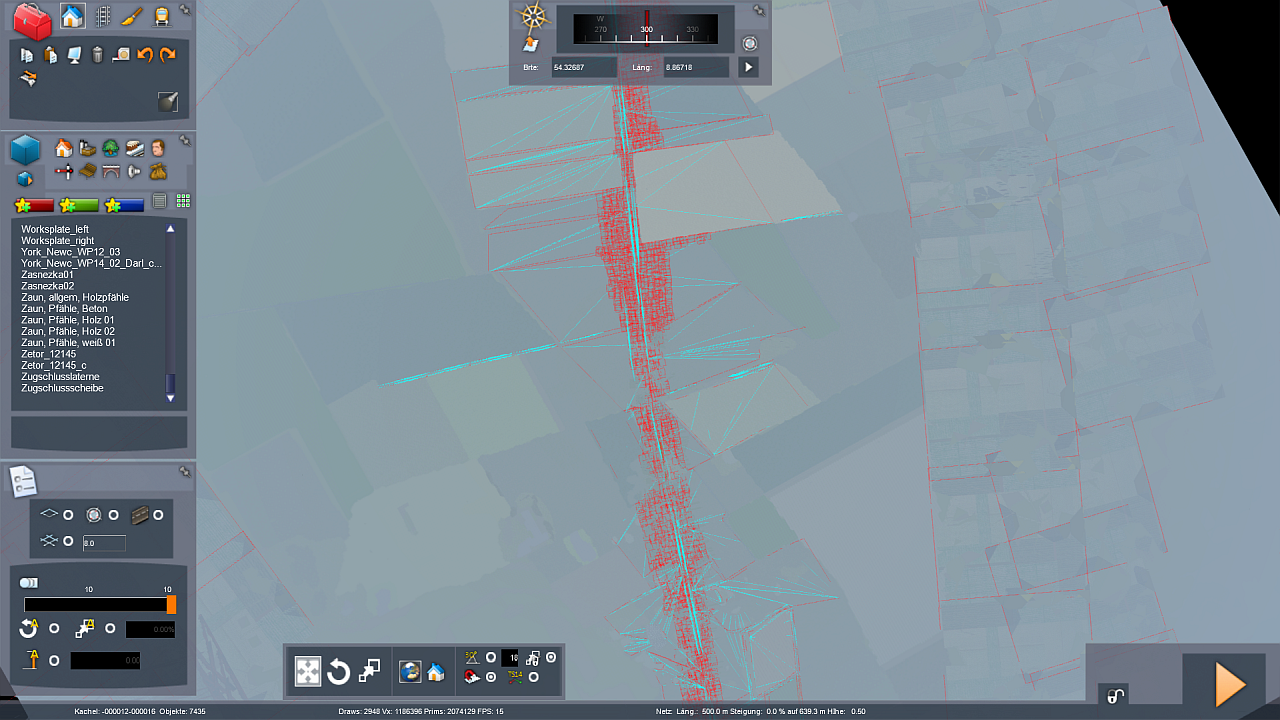Image resolution: width=1280 pixels, height=720 pixels.
Task: Click the large orange play button
Action: (1230, 685)
